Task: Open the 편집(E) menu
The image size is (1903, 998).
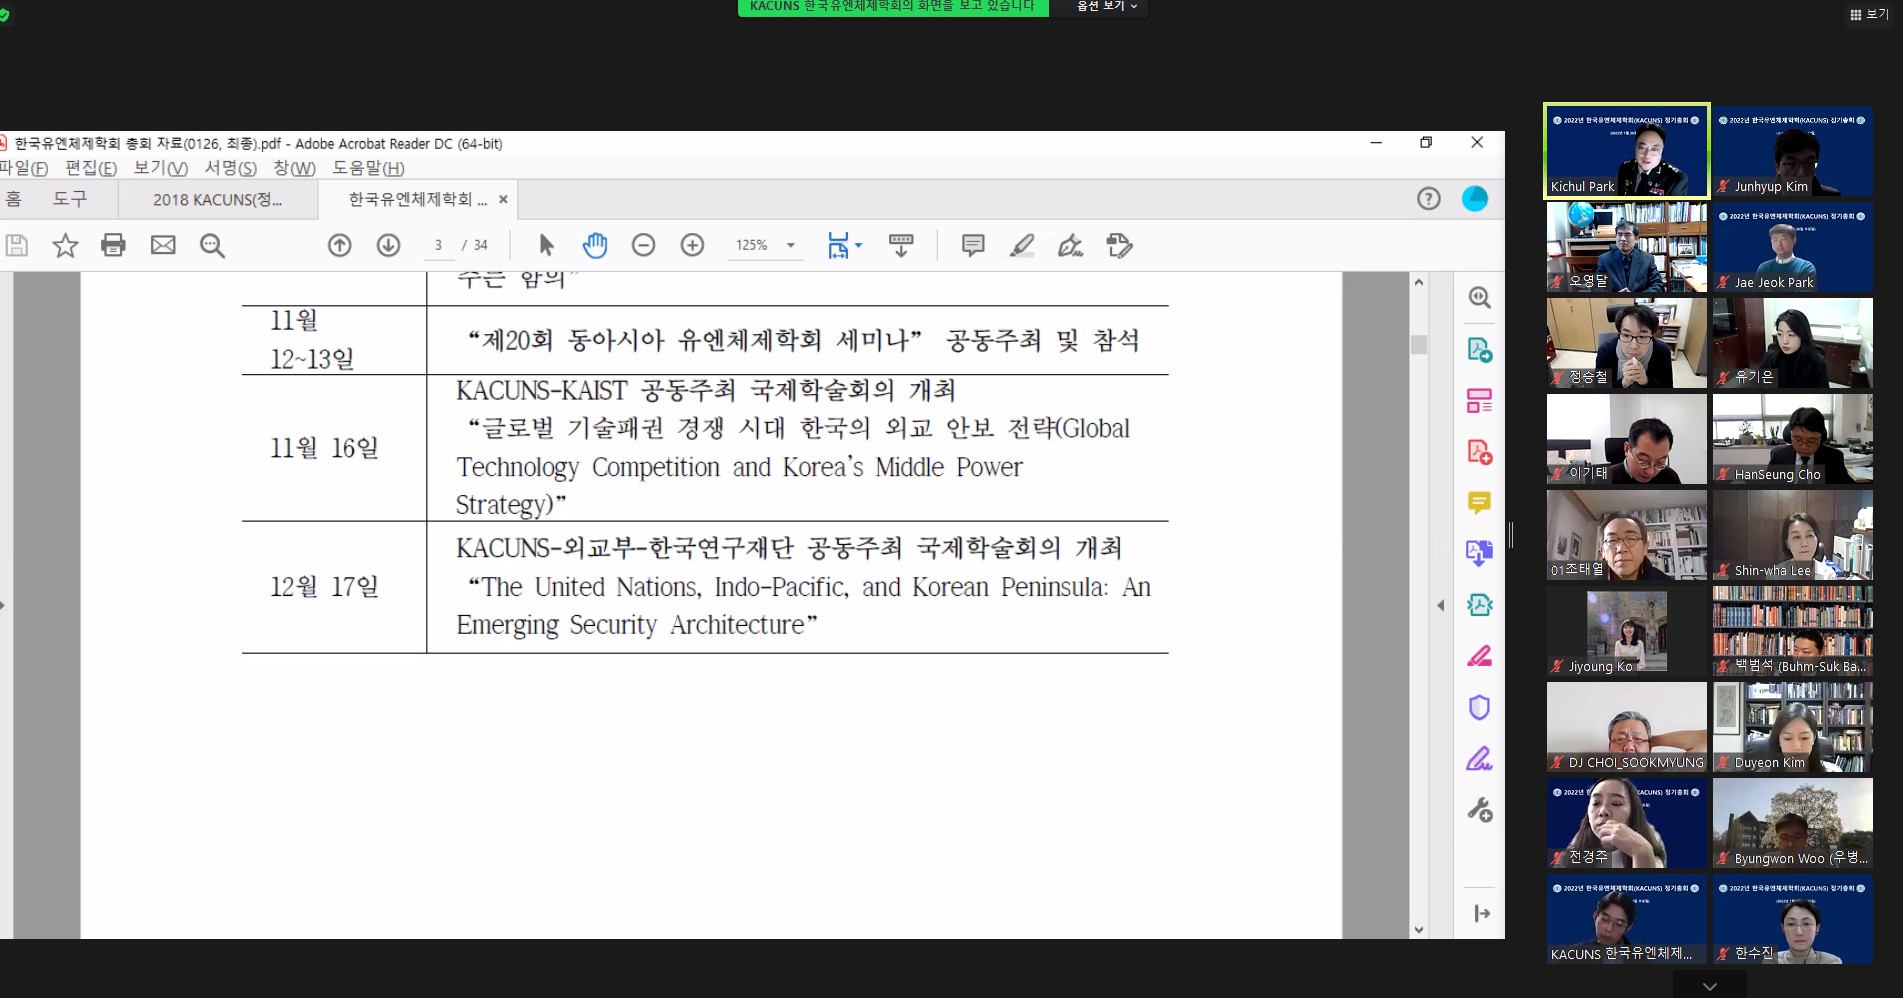Action: pyautogui.click(x=90, y=168)
